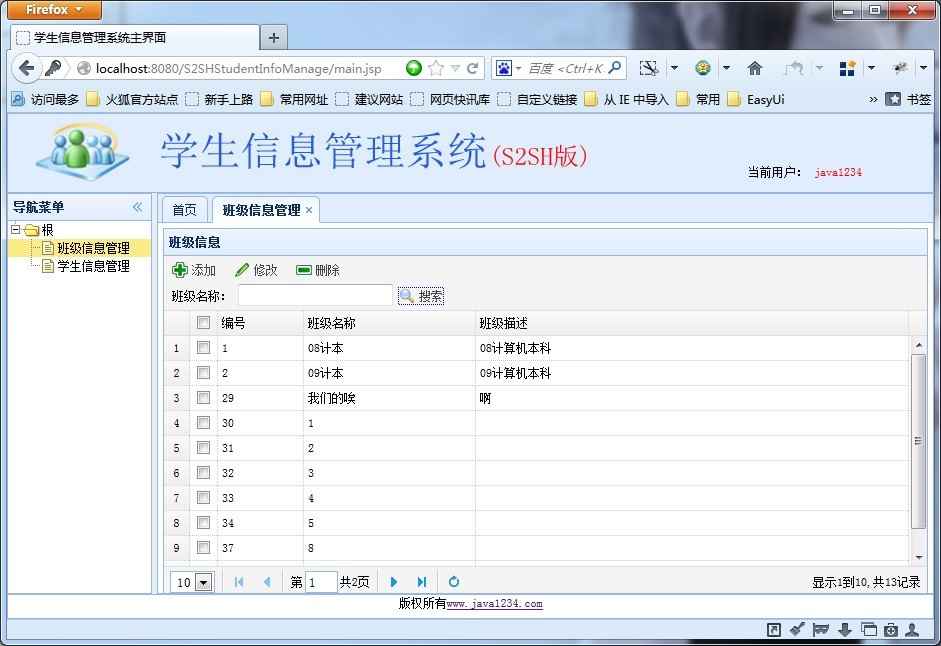Viewport: 941px width, 646px height.
Task: Click the scrollbar up arrow of grid
Action: pyautogui.click(x=919, y=345)
